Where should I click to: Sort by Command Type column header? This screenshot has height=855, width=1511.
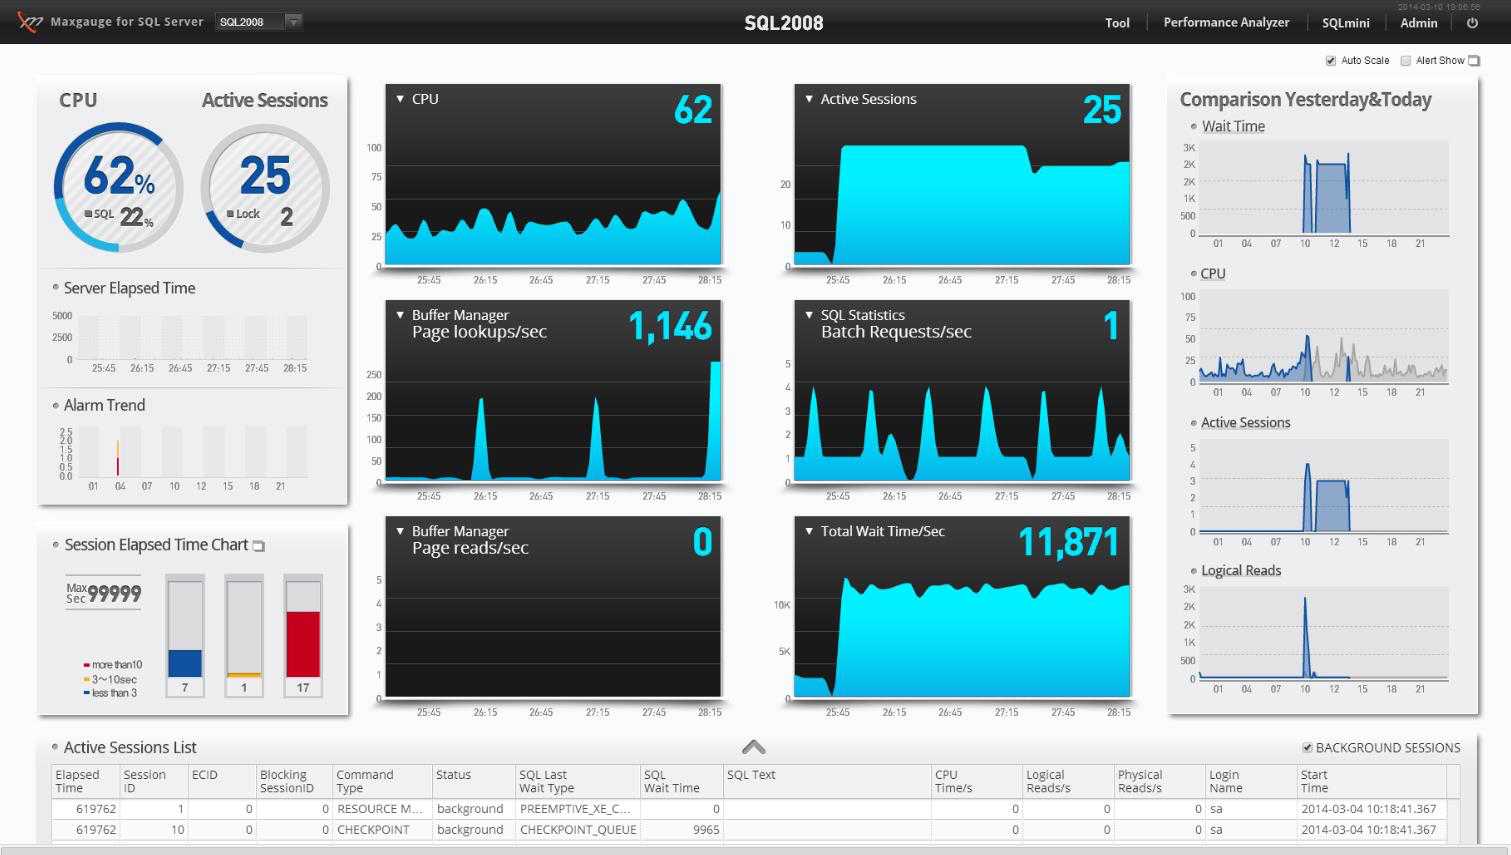[382, 781]
